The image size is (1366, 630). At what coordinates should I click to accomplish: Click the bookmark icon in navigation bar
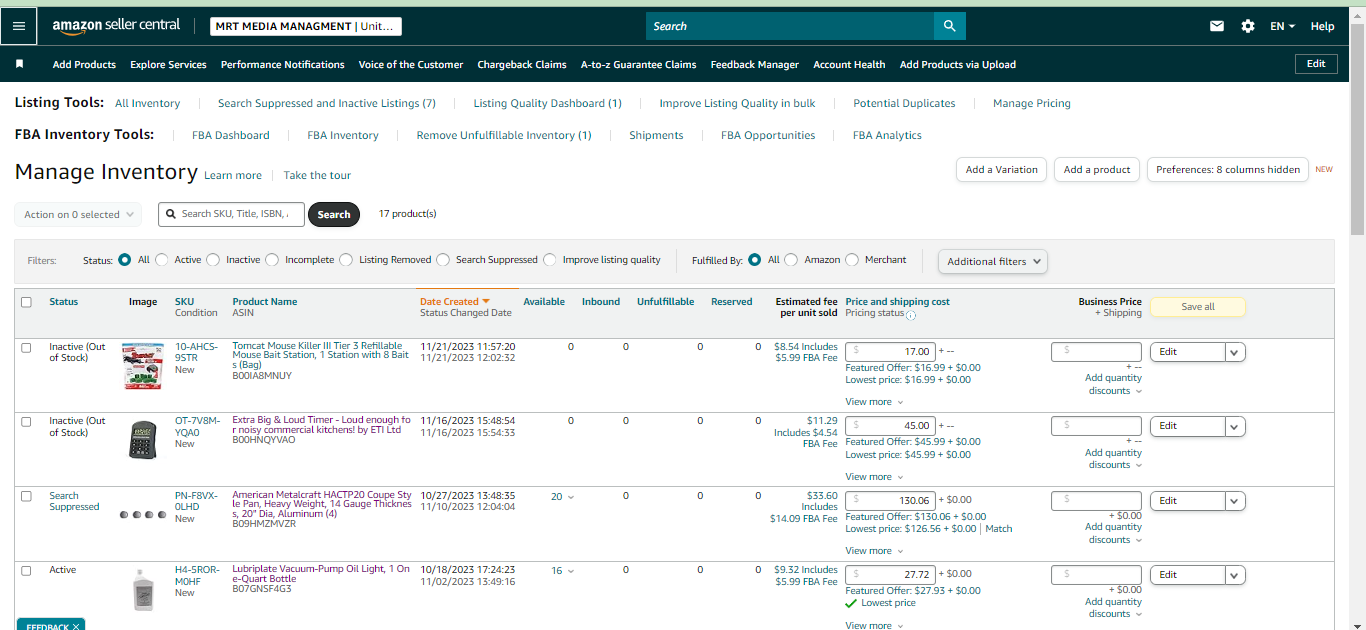click(x=19, y=64)
